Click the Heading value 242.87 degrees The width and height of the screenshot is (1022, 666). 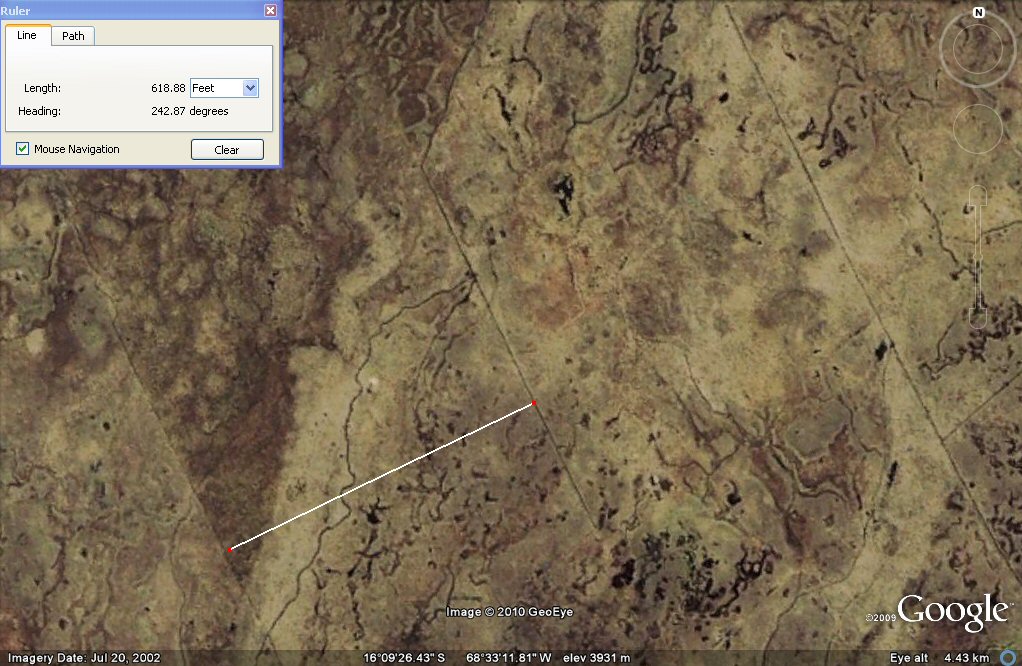(190, 111)
